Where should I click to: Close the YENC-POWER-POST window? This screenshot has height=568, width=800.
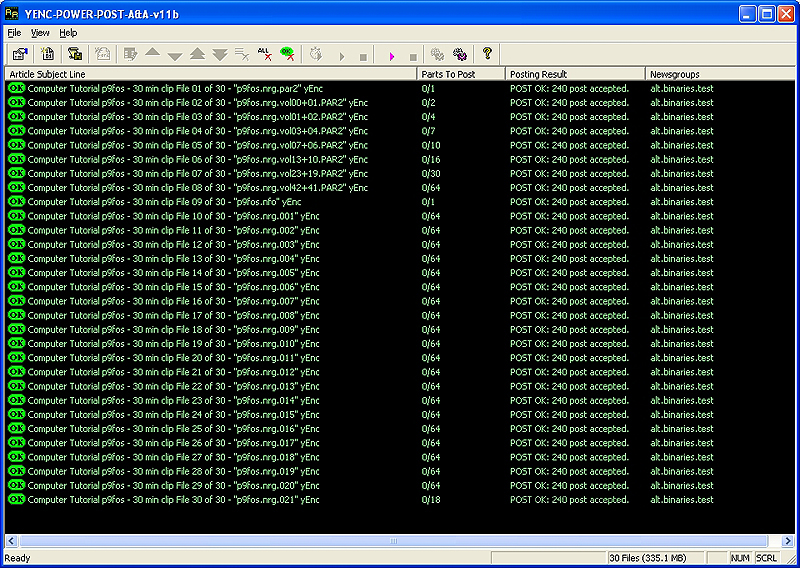pyautogui.click(x=786, y=14)
